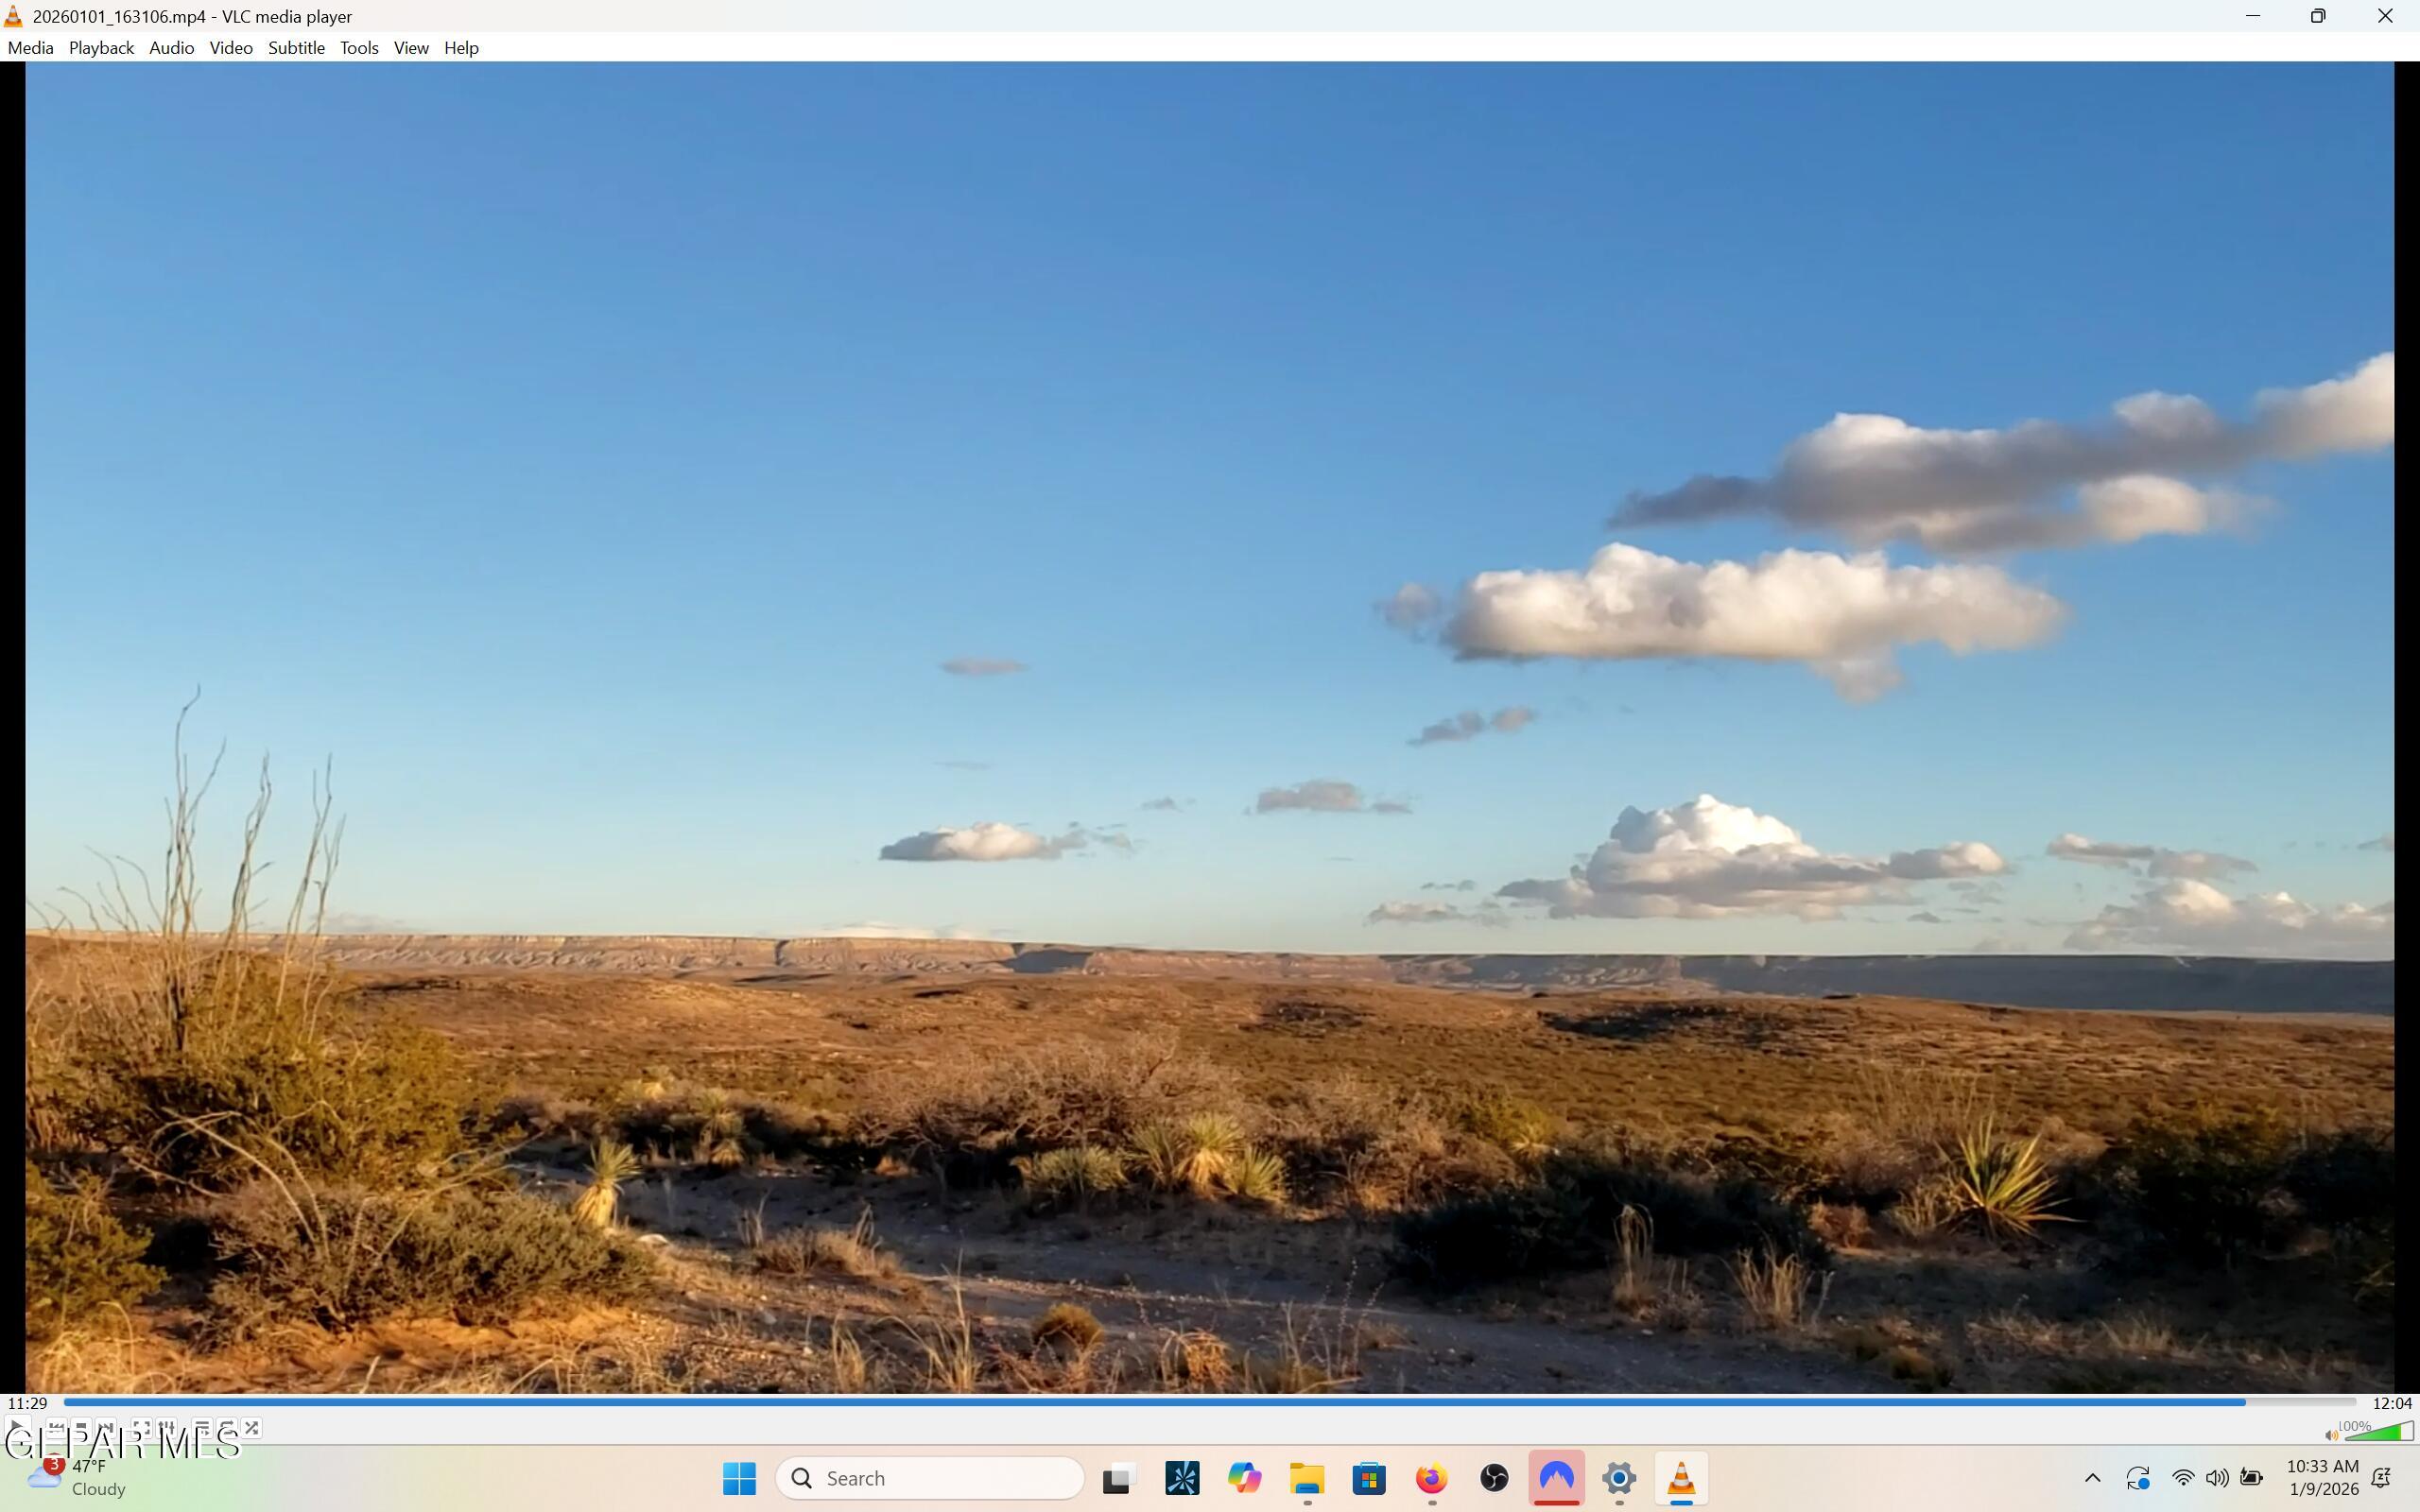This screenshot has width=2420, height=1512.
Task: Adjust the green volume slider
Action: 2380,1433
